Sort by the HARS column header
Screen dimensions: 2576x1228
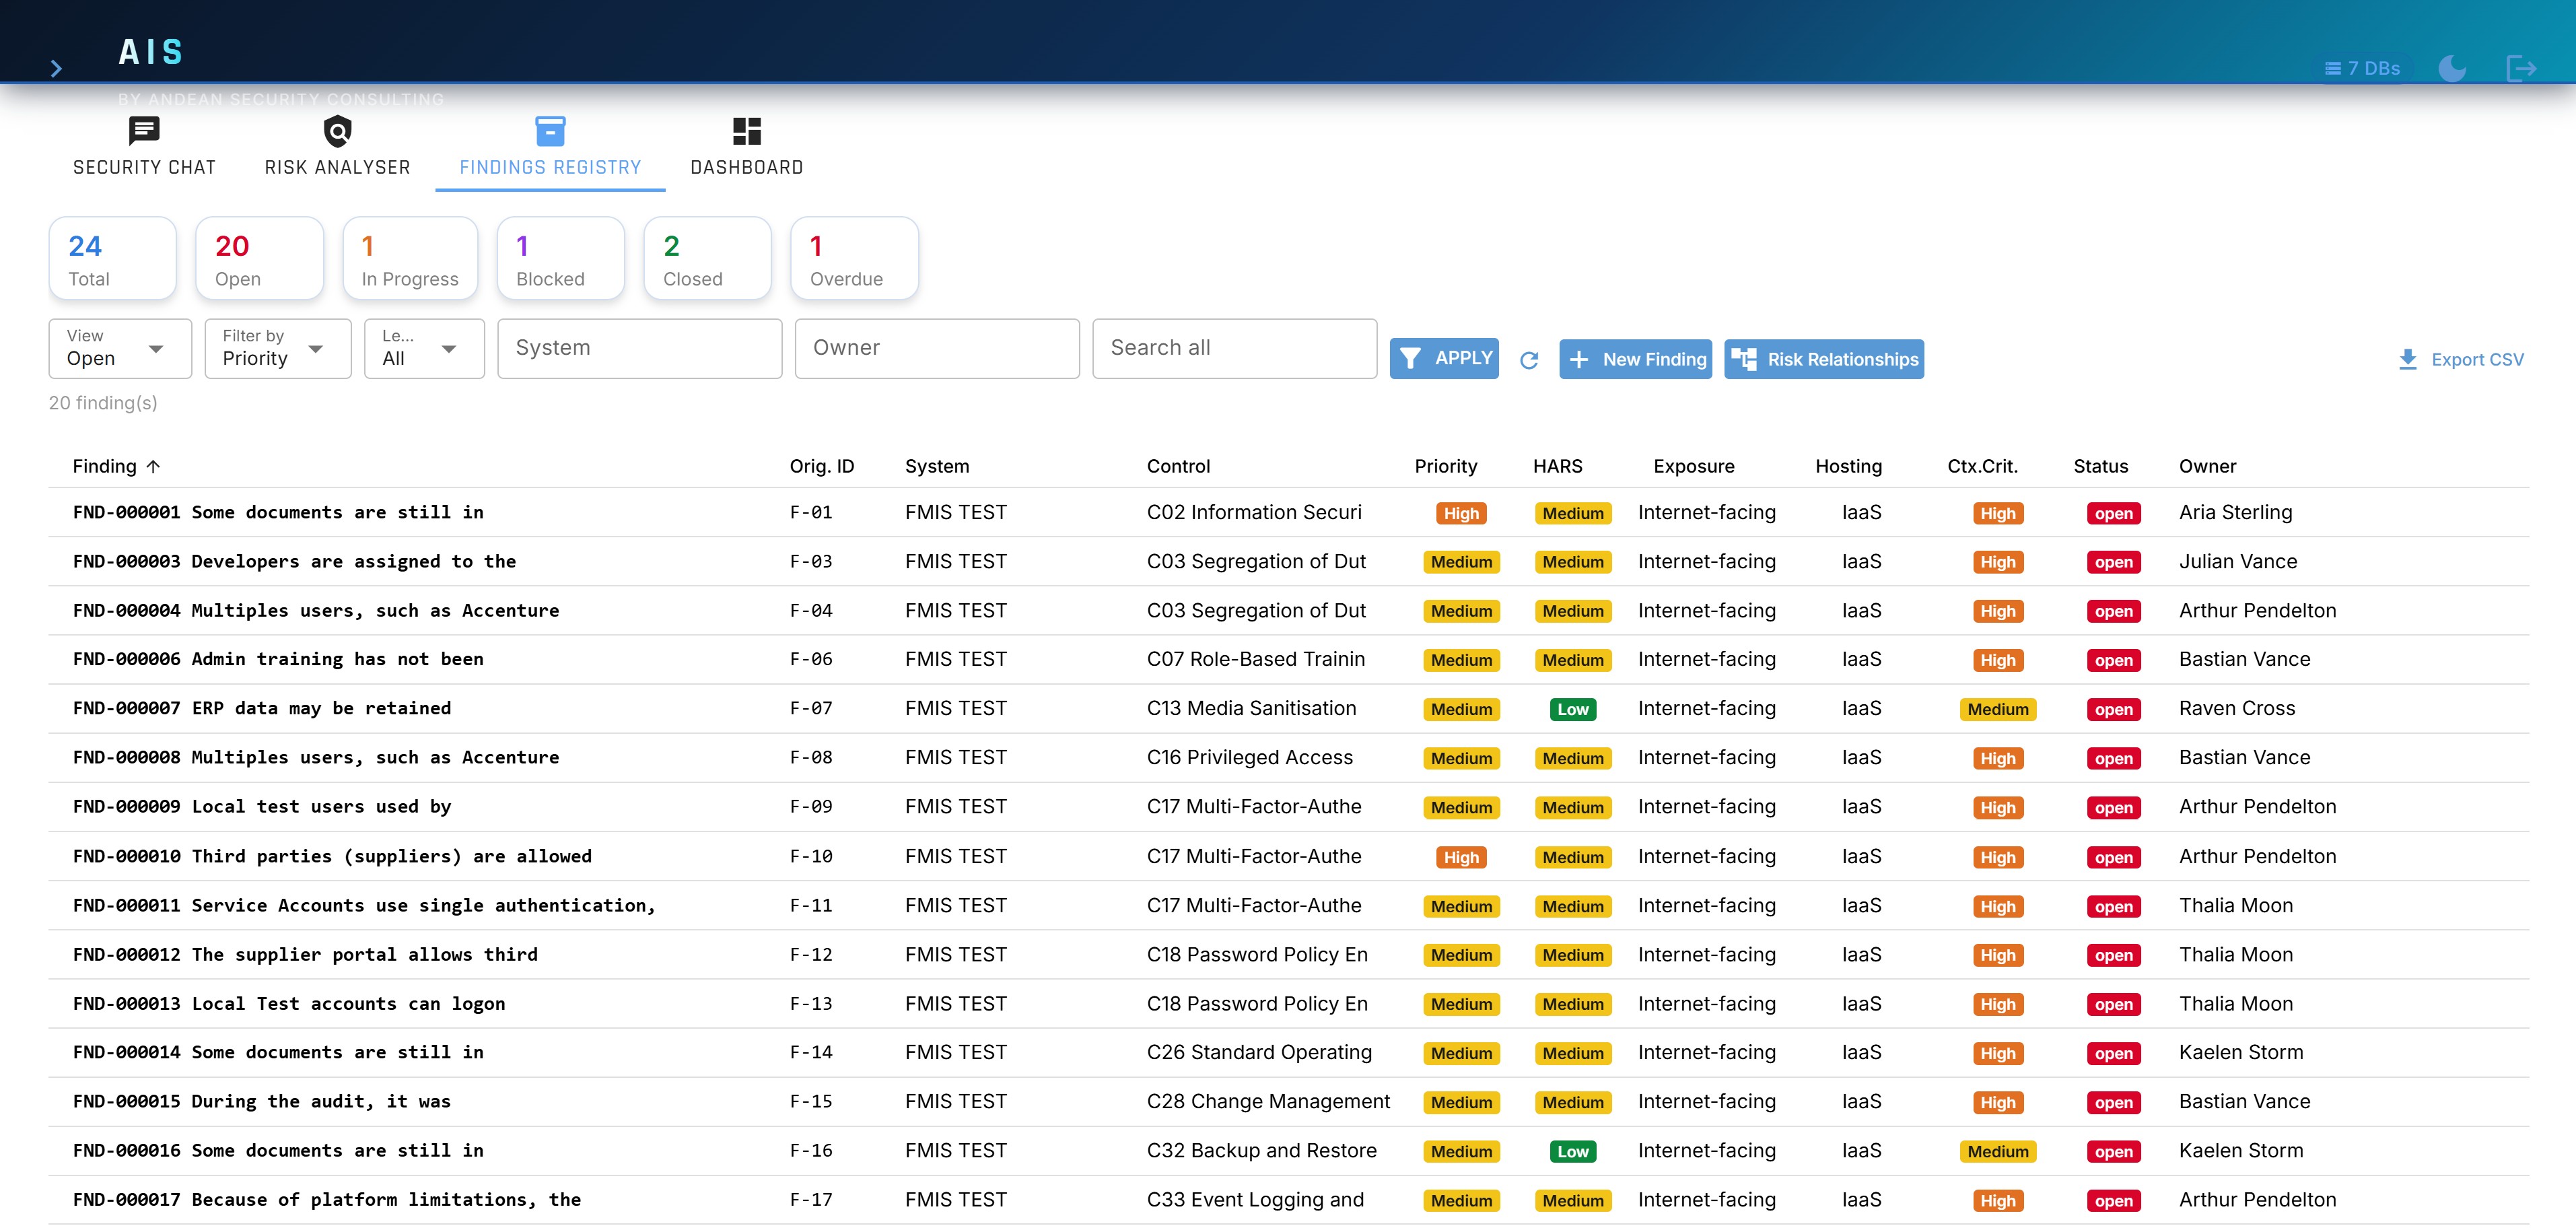tap(1558, 466)
